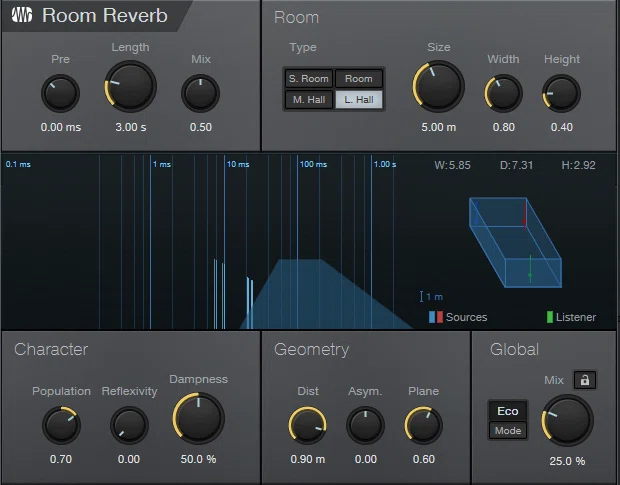Click the 0.70 Population value
The width and height of the screenshot is (620, 485).
tap(61, 459)
